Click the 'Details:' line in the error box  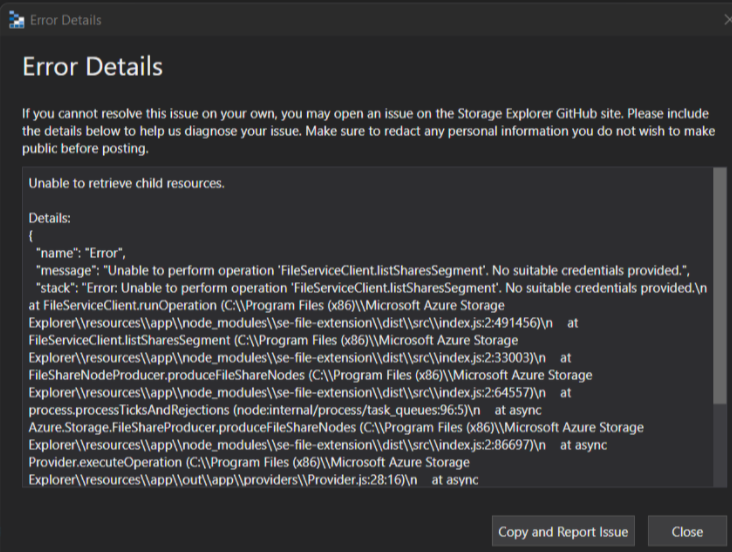[49, 218]
